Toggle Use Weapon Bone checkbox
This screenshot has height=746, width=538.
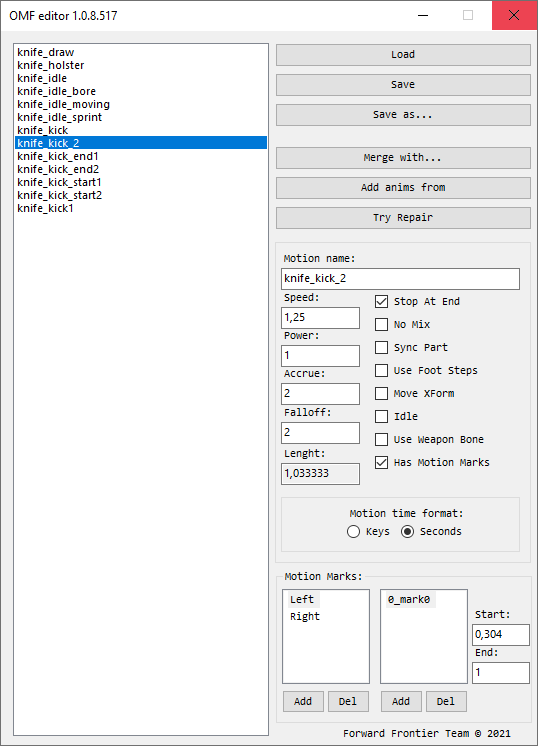tap(381, 439)
